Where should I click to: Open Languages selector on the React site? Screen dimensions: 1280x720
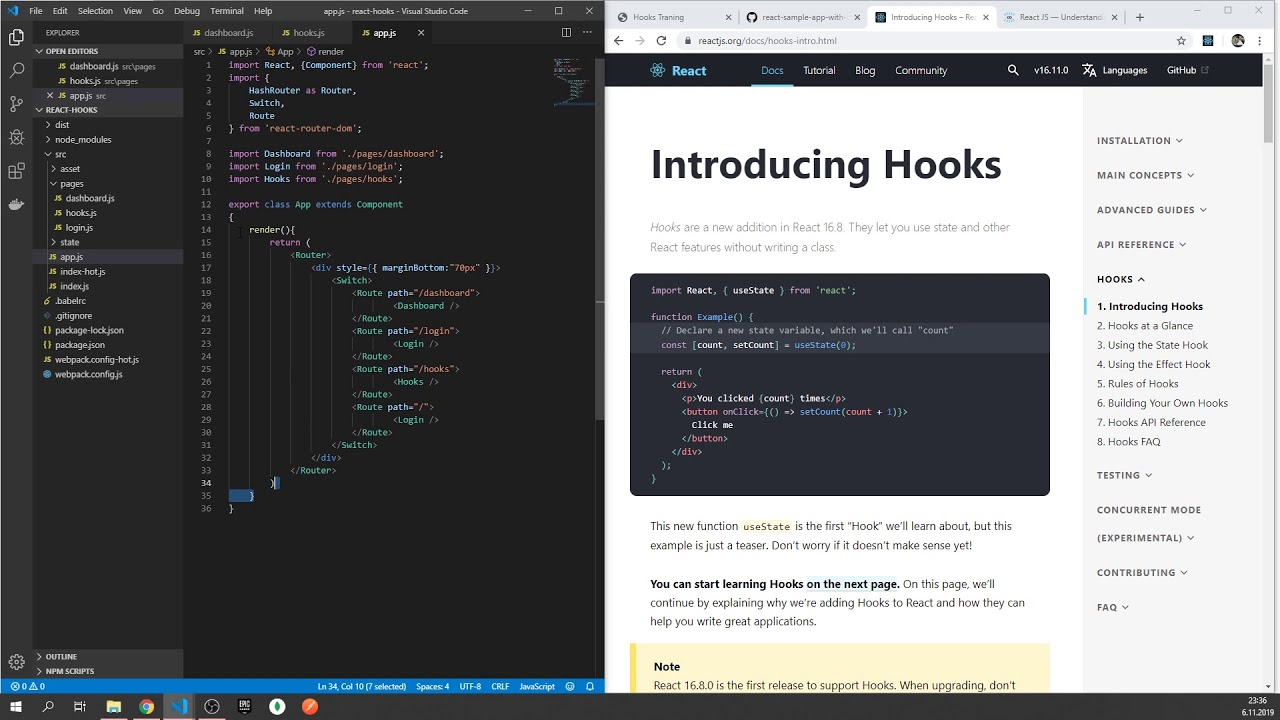1115,70
